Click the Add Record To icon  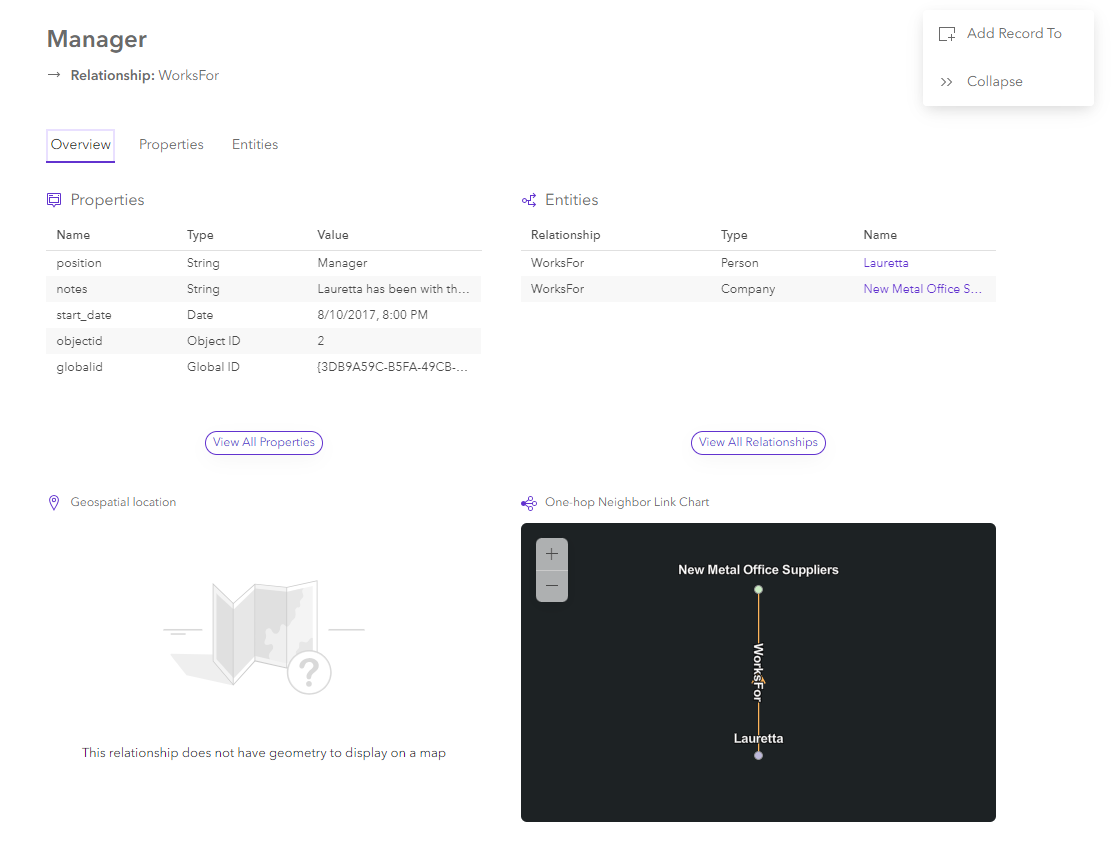click(946, 33)
